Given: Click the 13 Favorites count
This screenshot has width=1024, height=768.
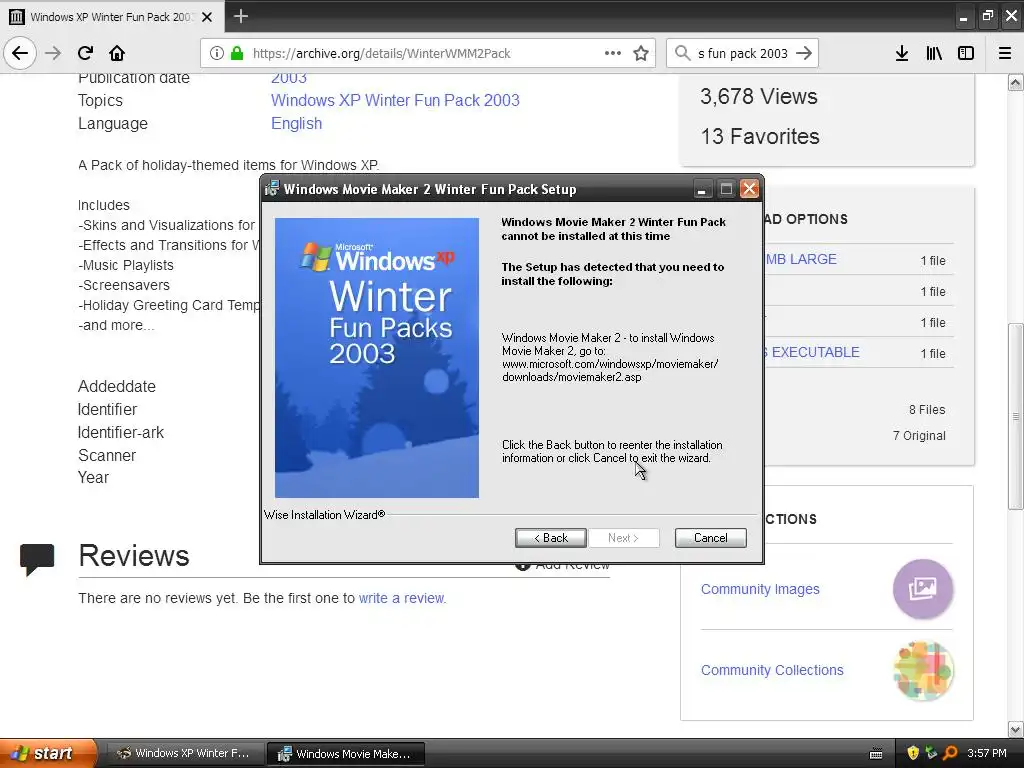Looking at the screenshot, I should pyautogui.click(x=760, y=136).
